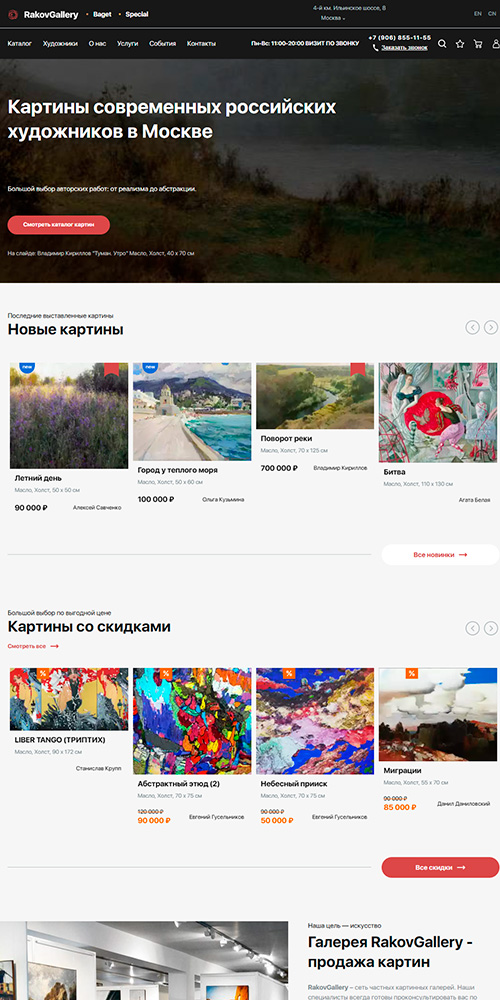The image size is (500, 1000).
Task: Open the Летний день painting thumbnail
Action: point(69,416)
